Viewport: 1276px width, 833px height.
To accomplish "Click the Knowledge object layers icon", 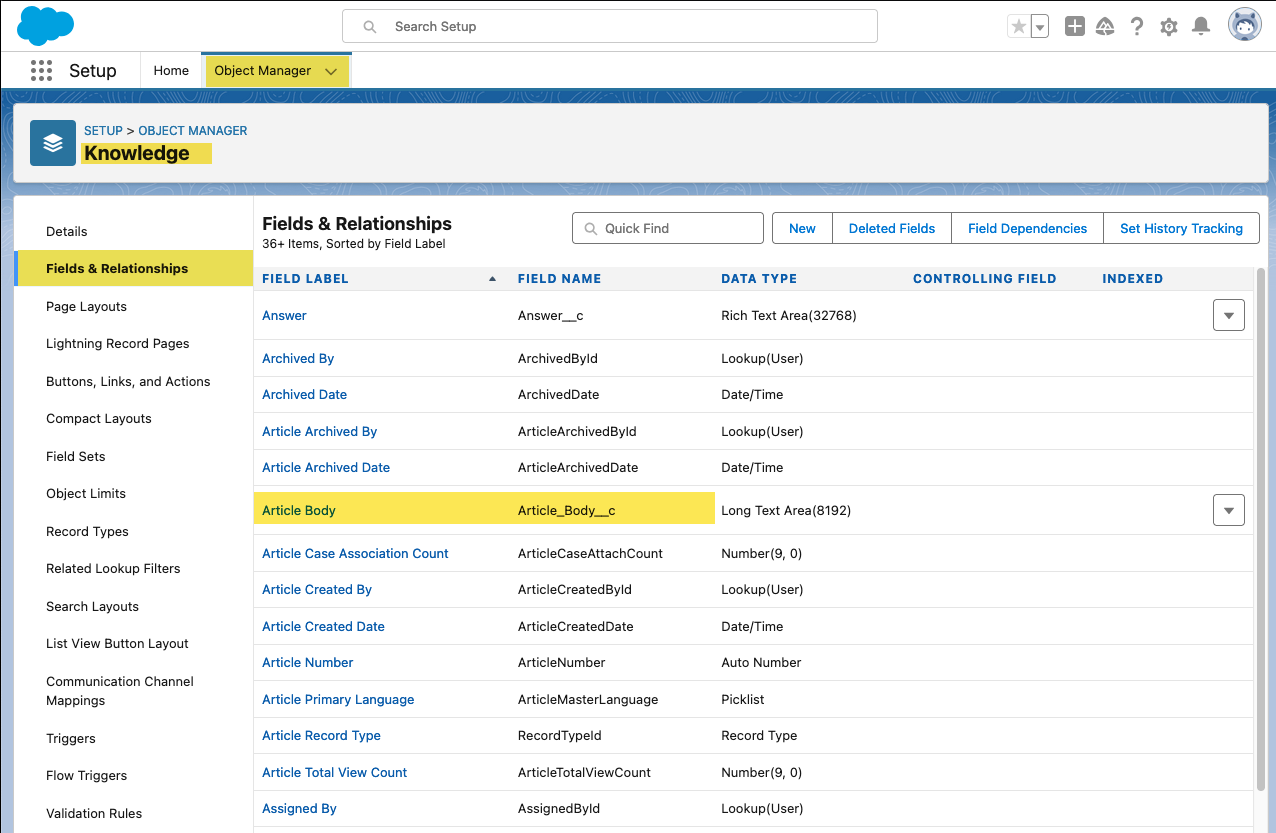I will tap(52, 142).
